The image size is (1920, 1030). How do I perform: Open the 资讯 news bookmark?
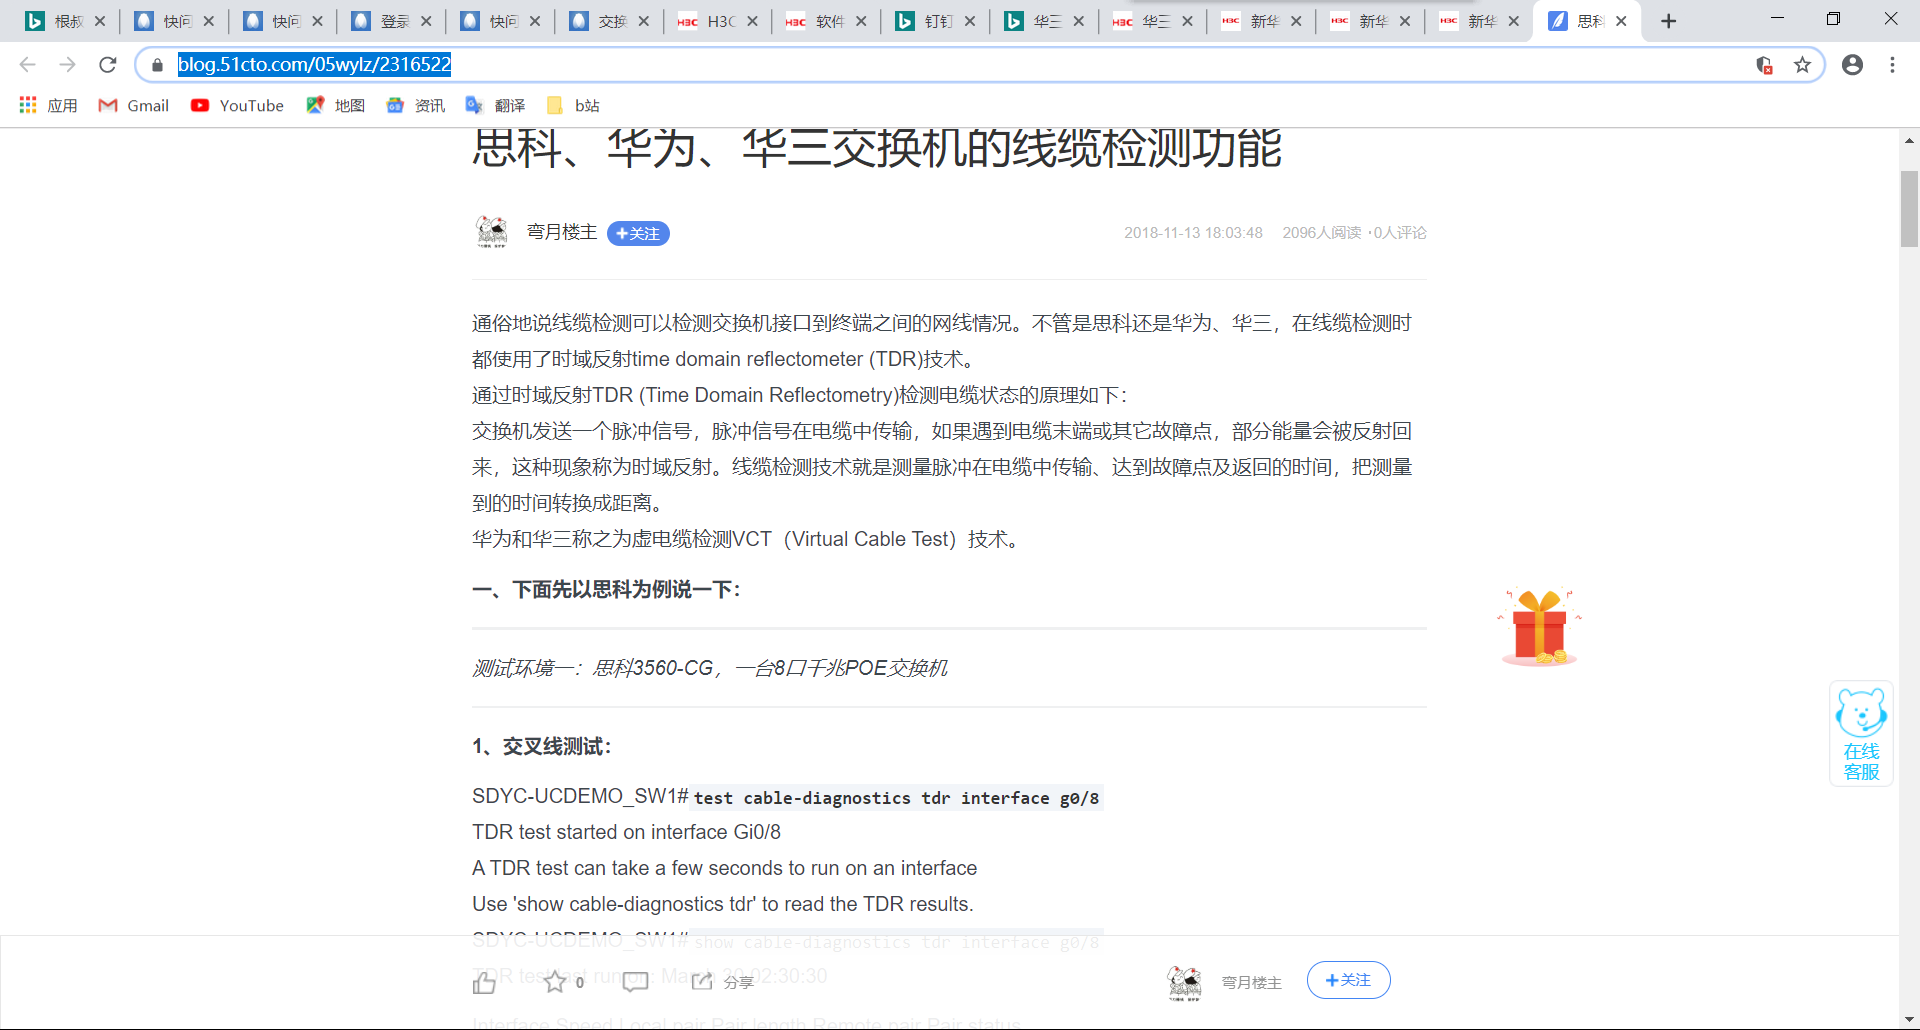415,105
